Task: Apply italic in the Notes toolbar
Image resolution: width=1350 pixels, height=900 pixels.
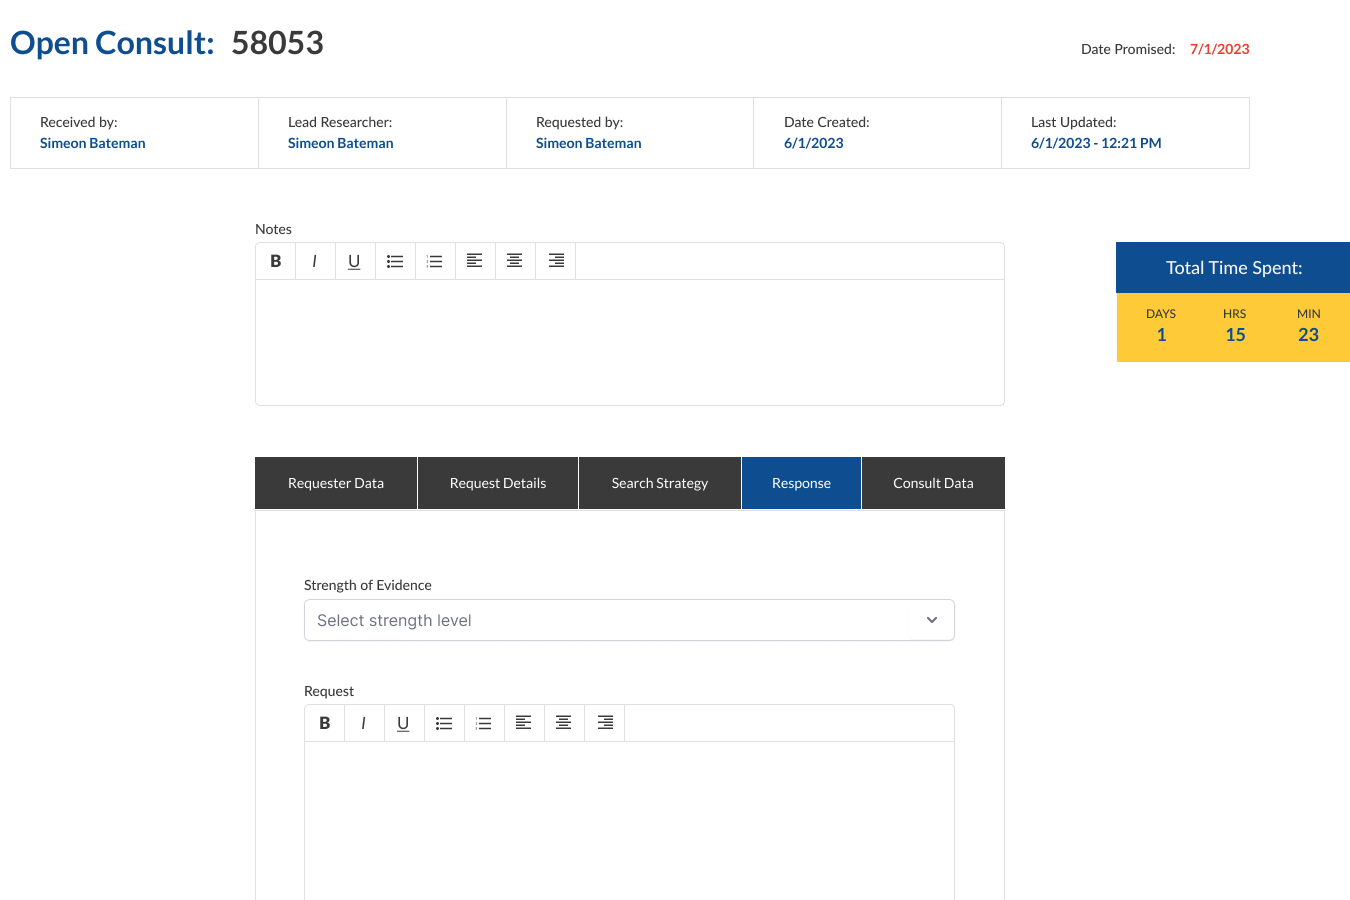Action: pyautogui.click(x=315, y=261)
